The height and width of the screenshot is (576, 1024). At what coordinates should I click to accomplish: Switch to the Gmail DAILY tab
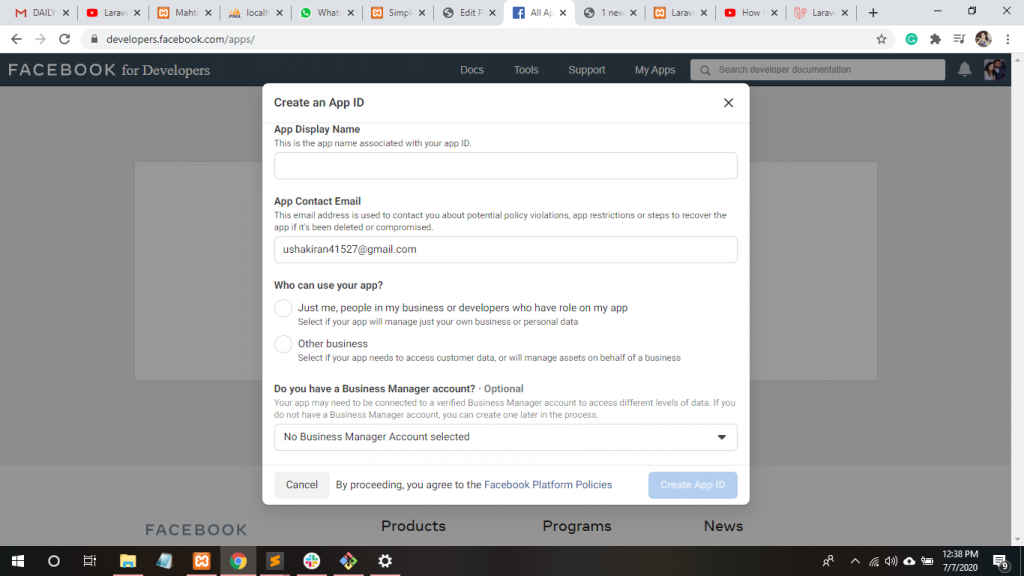42,13
